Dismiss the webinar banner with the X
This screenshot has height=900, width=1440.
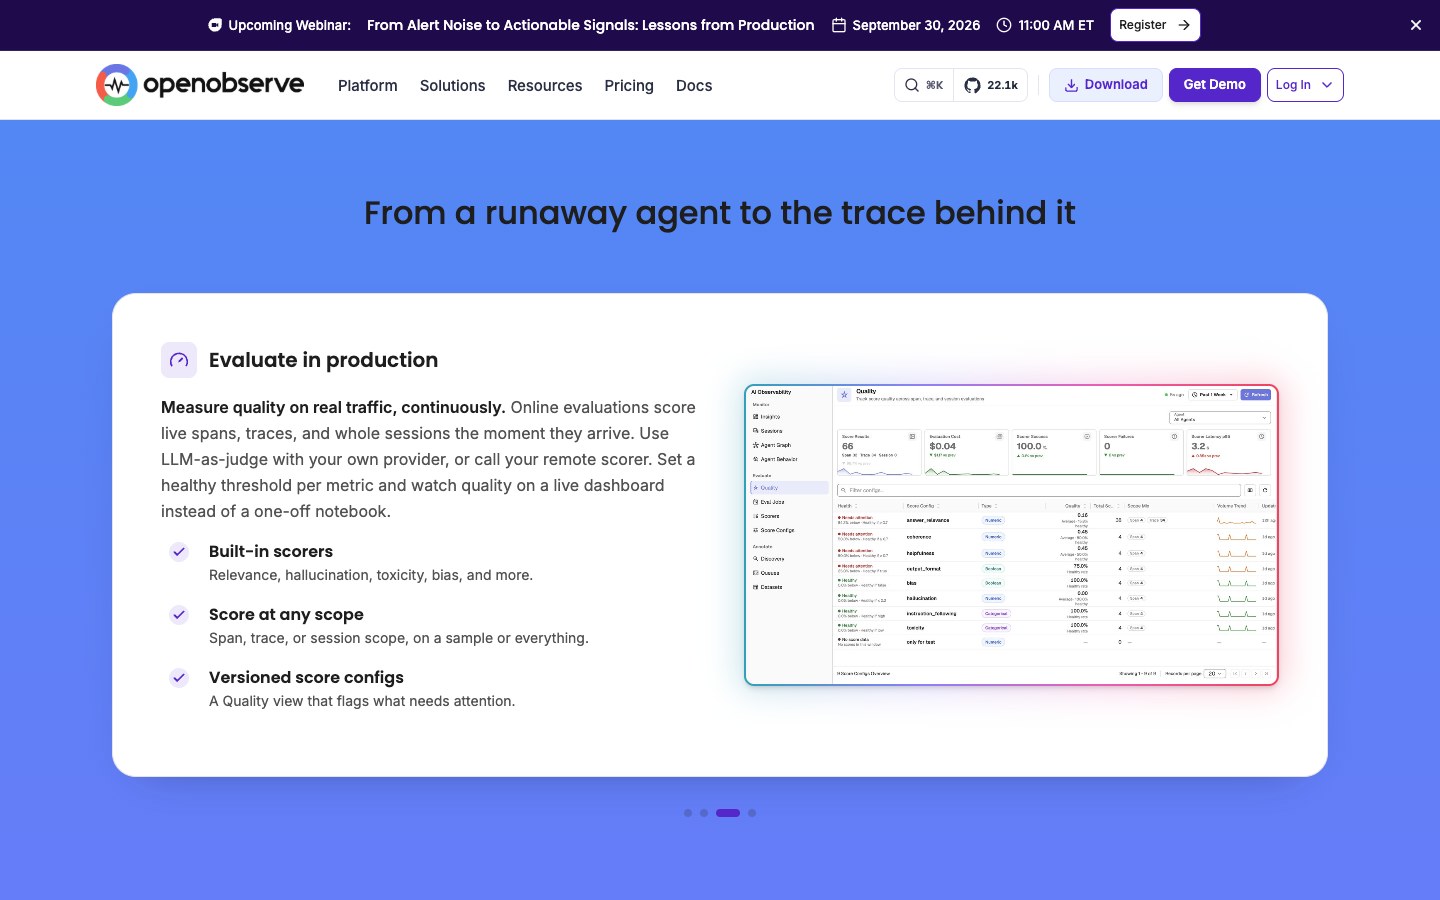tap(1416, 25)
